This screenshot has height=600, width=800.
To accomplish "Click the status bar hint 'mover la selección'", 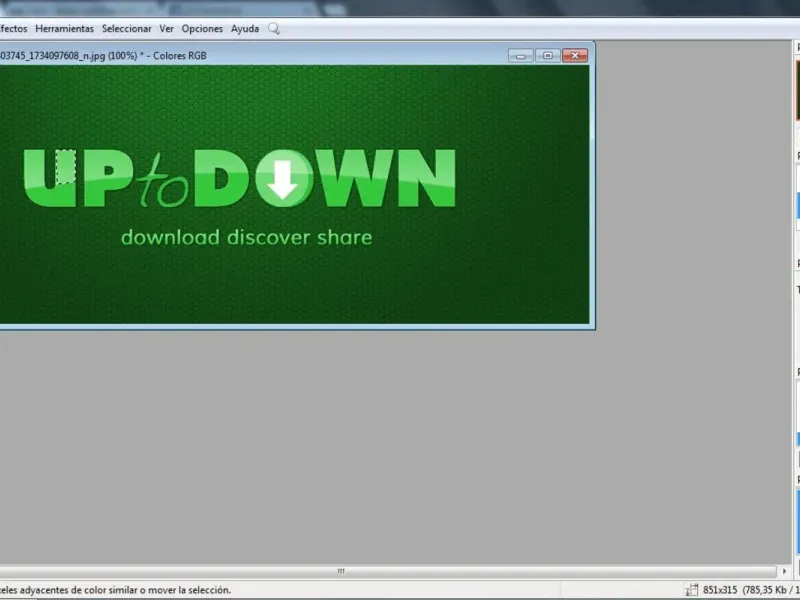I will click(x=189, y=590).
